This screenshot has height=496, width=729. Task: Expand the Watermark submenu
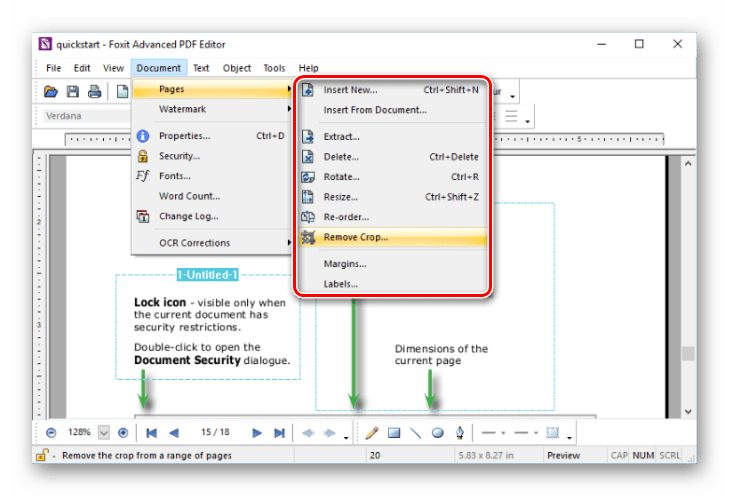(212, 109)
